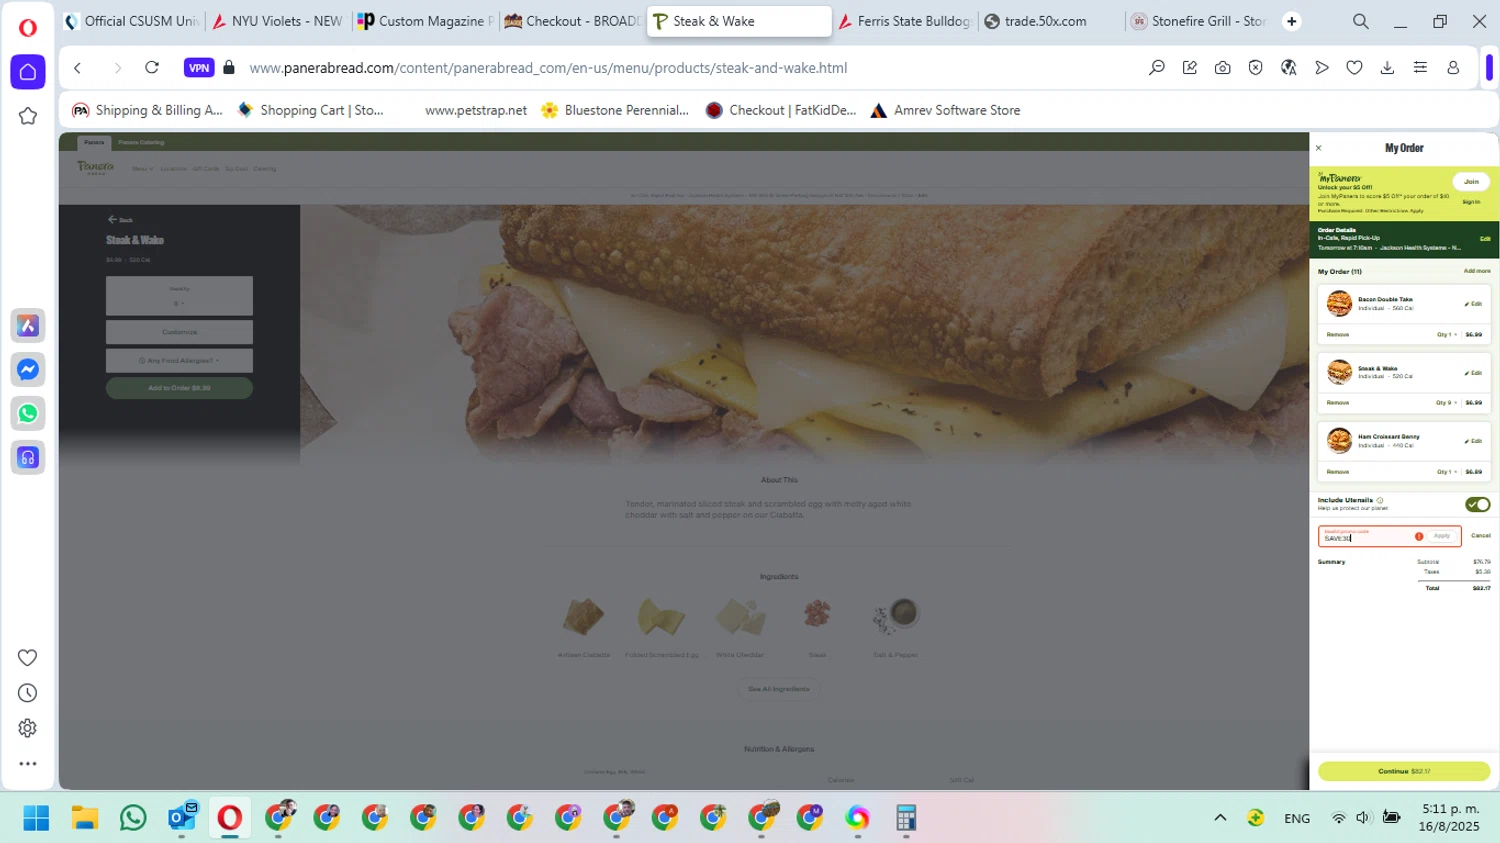Switch to NYU Violets browser tab

277,21
